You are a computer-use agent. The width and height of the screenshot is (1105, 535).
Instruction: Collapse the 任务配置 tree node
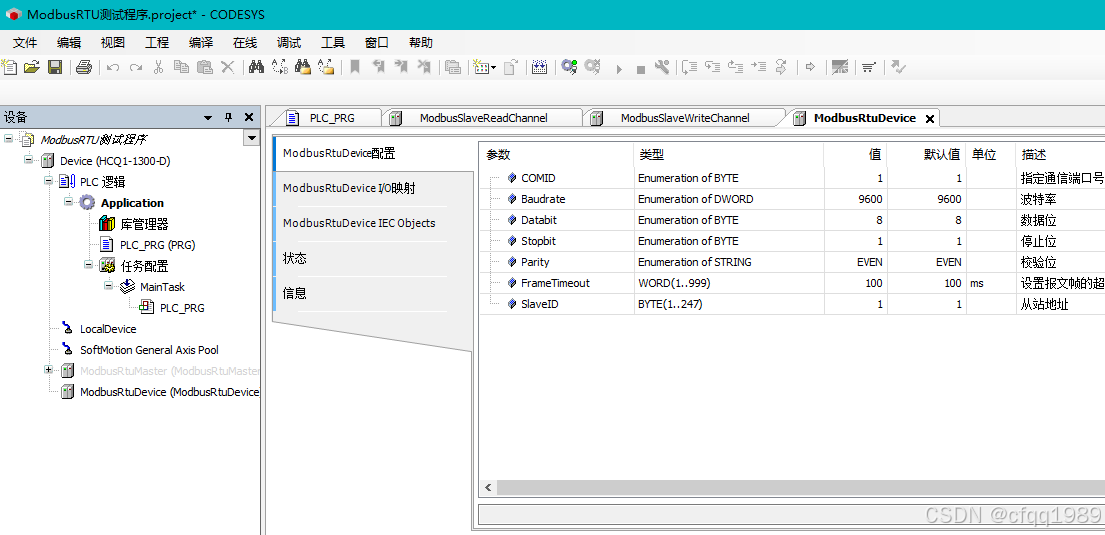point(89,265)
